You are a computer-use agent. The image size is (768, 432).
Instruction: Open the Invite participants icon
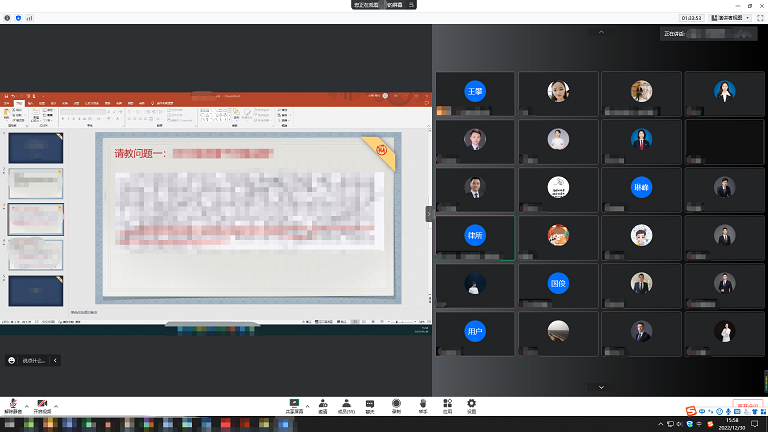(x=322, y=404)
